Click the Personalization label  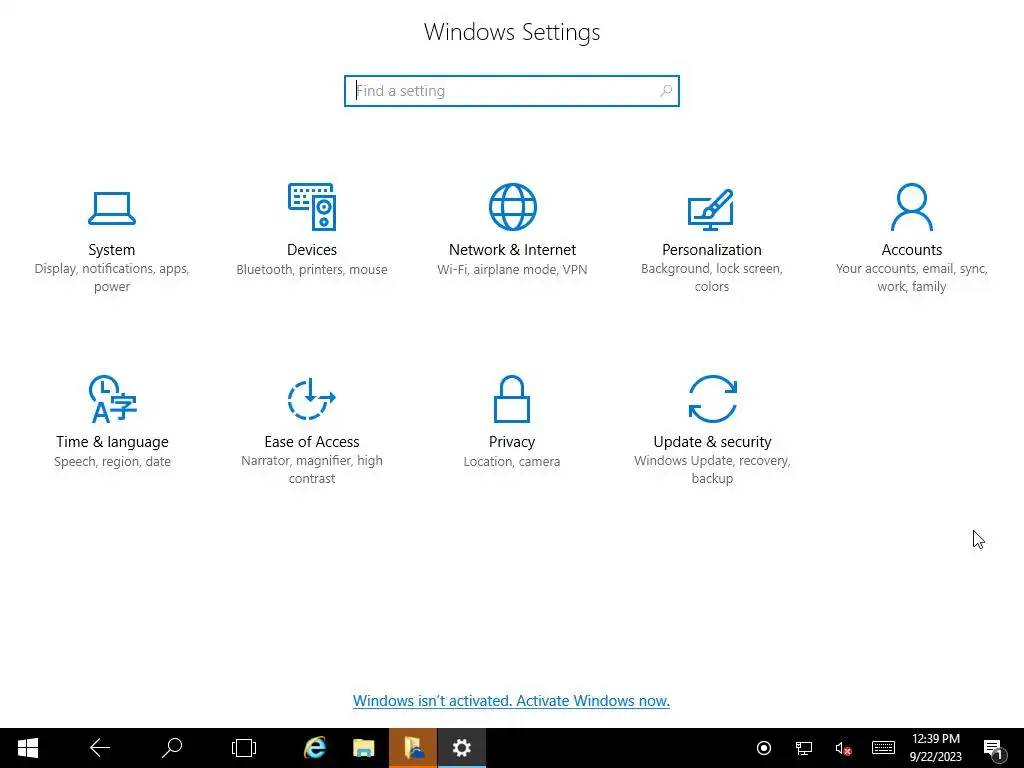pos(712,250)
